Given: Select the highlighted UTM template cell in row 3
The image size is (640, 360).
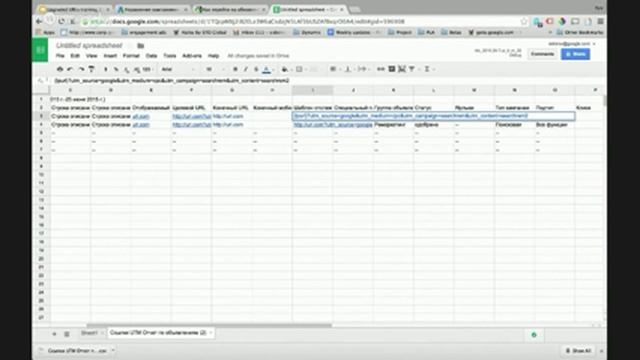Looking at the screenshot, I should click(433, 116).
